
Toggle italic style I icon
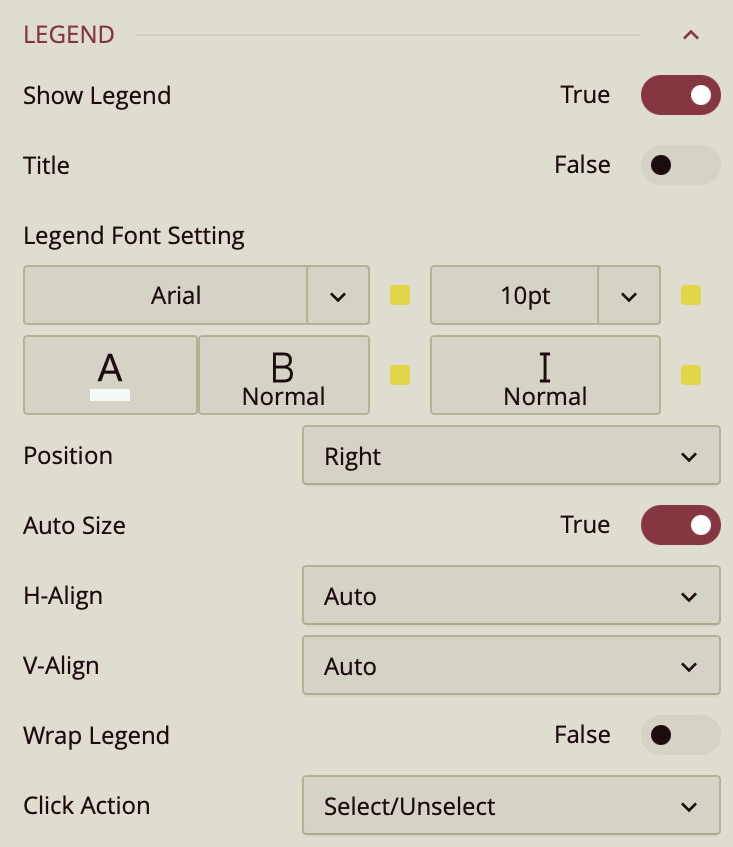[545, 368]
